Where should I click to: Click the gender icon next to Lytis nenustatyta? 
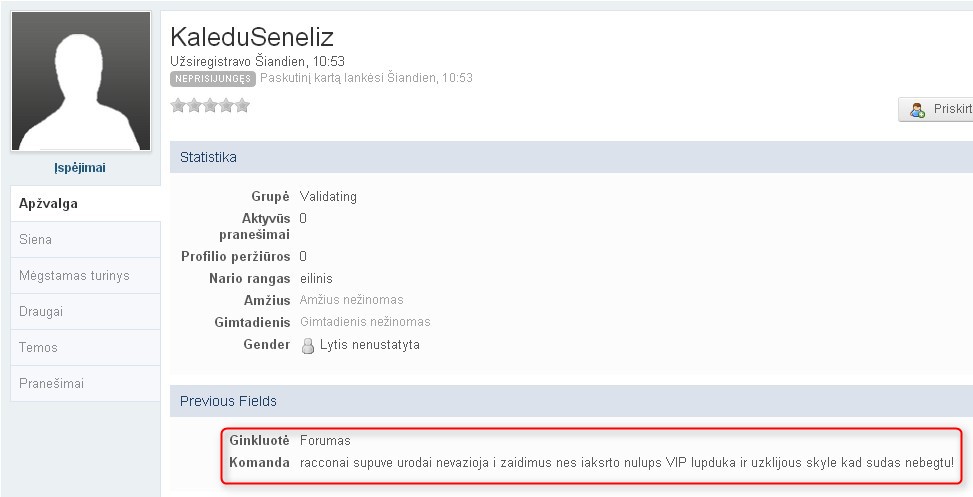coord(308,346)
